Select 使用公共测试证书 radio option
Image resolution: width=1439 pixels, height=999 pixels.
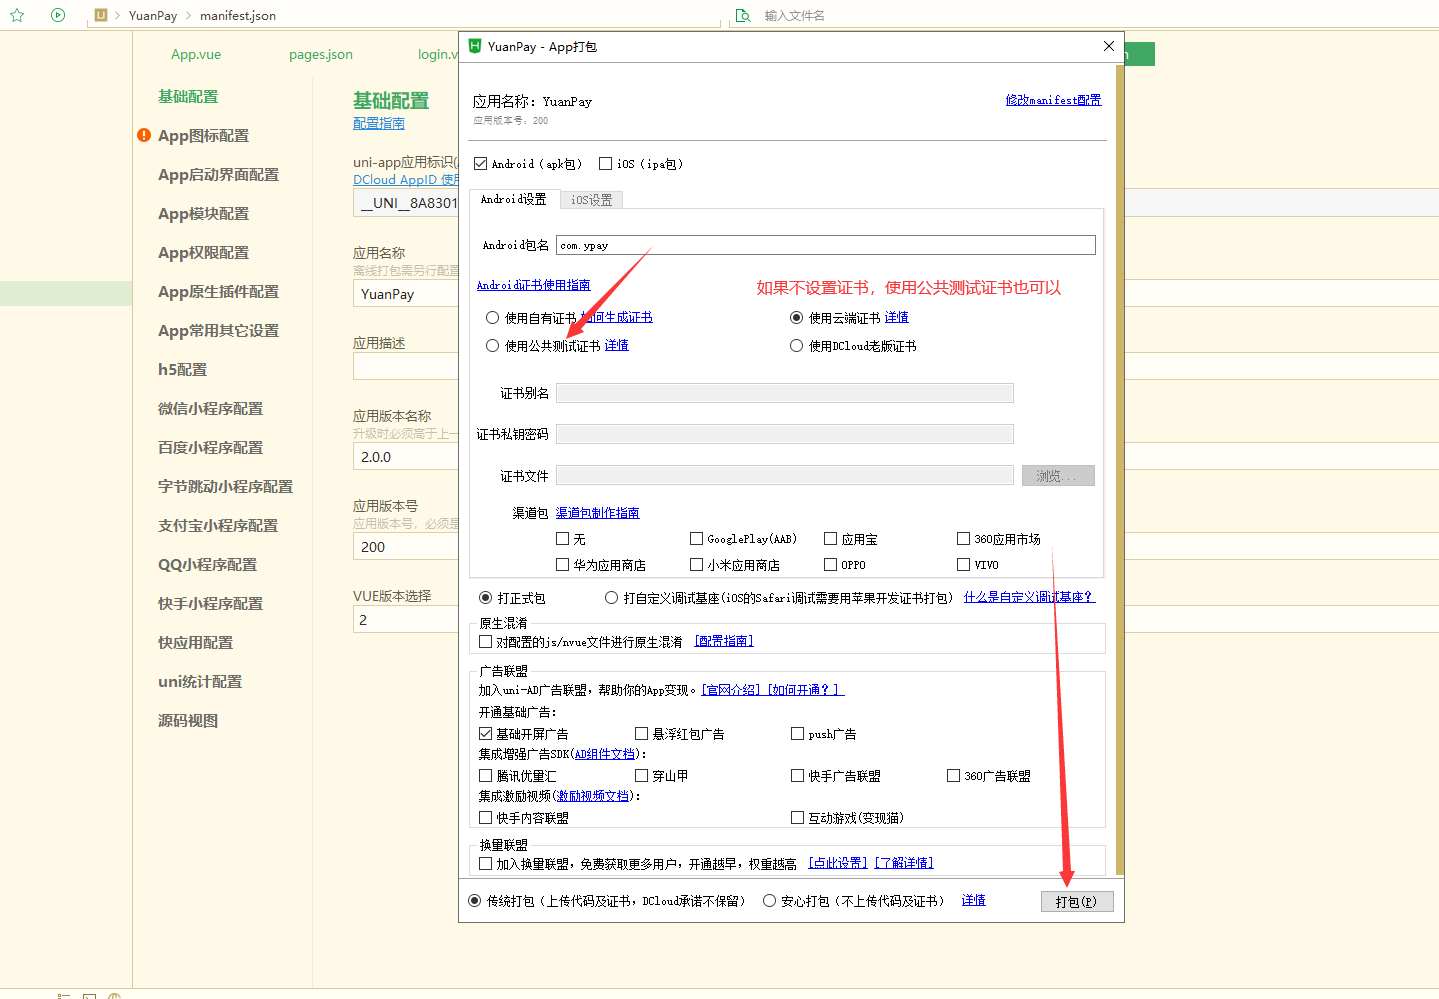492,346
